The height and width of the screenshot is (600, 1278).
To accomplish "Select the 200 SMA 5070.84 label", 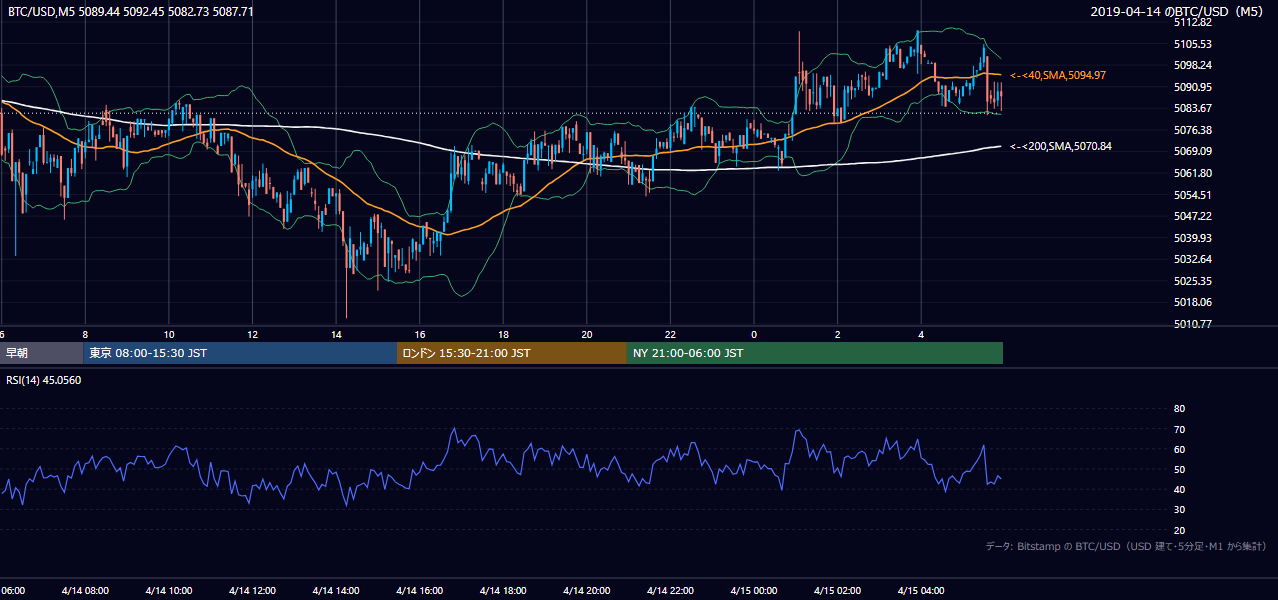I will click(x=1060, y=146).
